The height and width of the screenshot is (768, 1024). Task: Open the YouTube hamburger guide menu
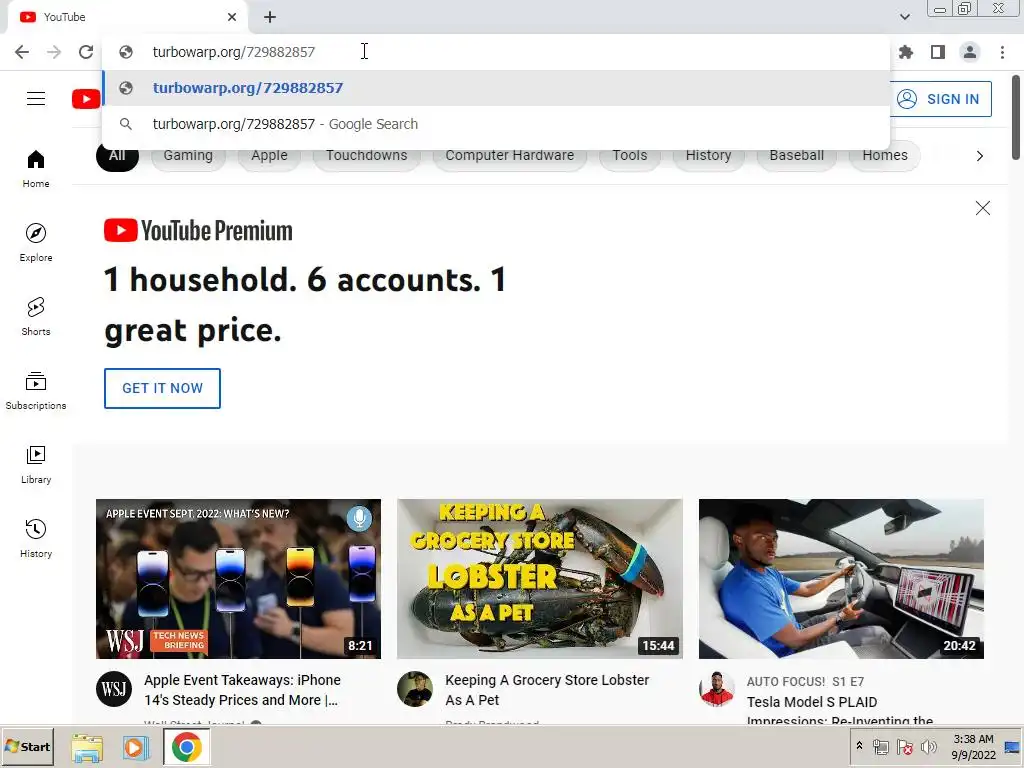coord(36,99)
